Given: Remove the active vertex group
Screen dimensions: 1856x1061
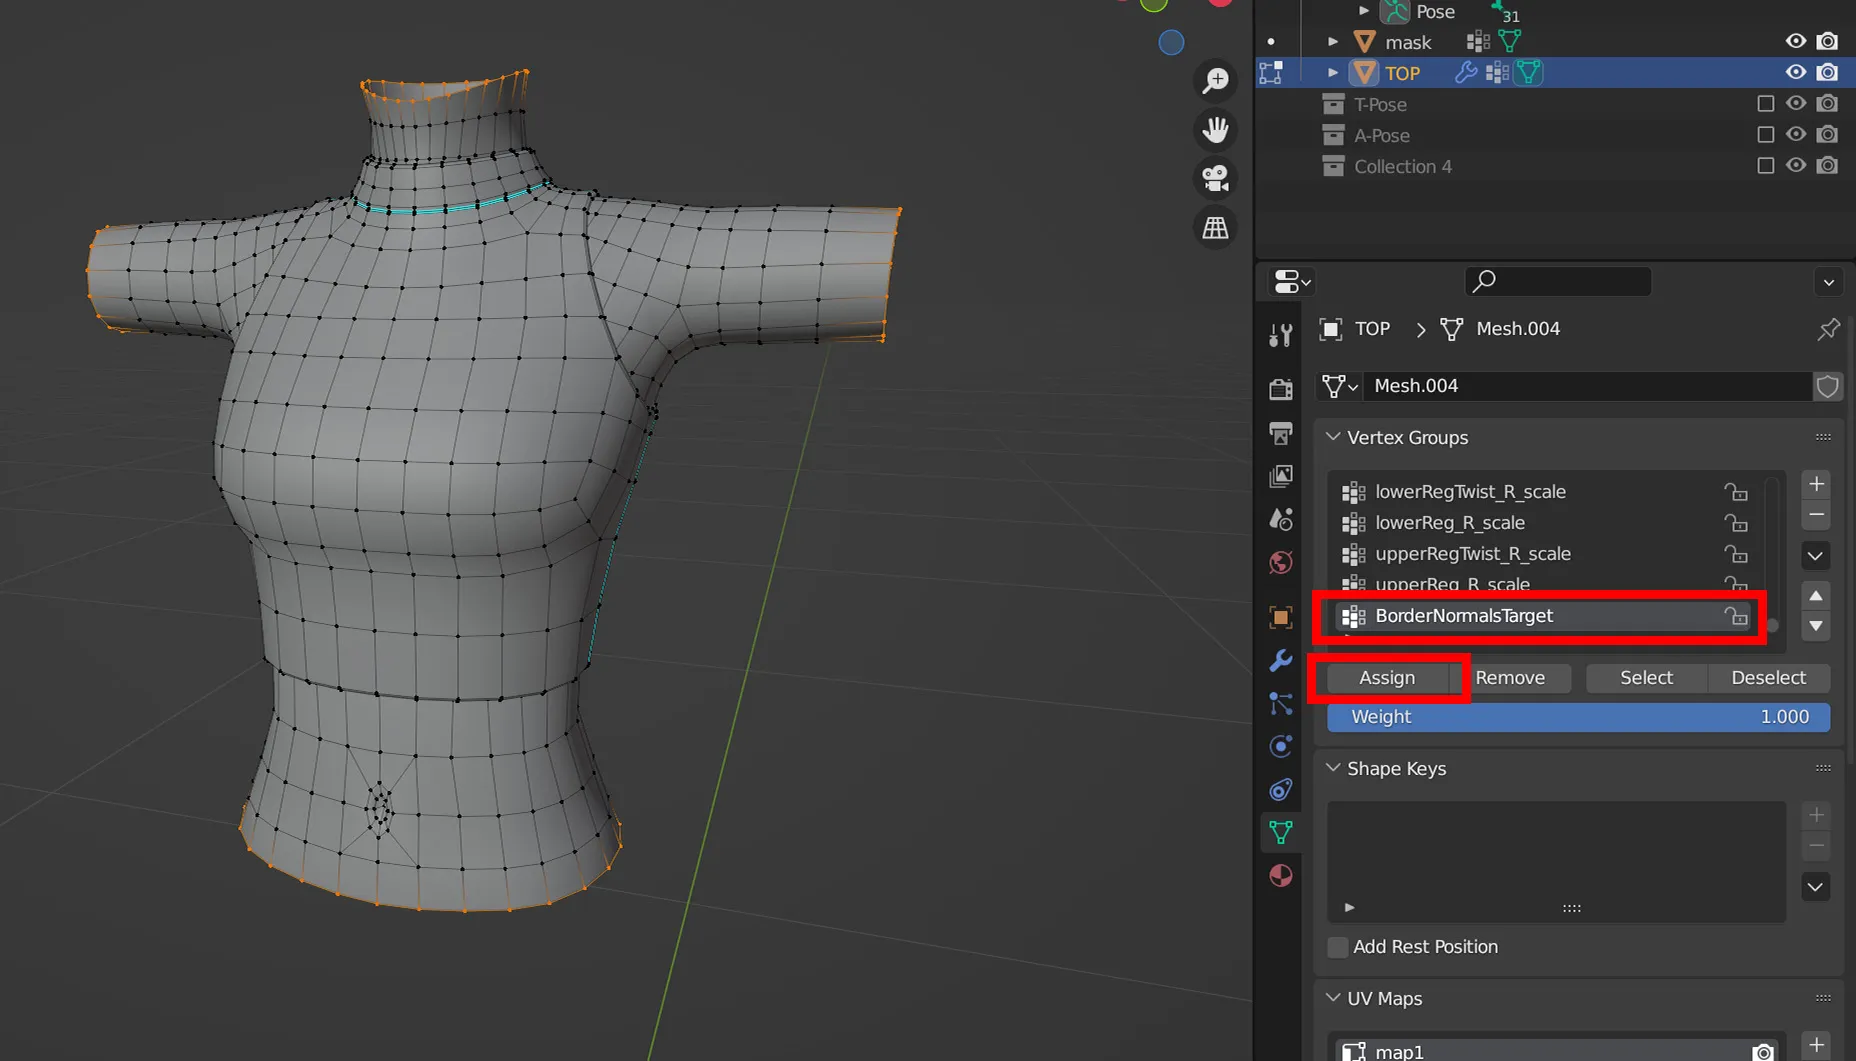Looking at the screenshot, I should pyautogui.click(x=1816, y=515).
